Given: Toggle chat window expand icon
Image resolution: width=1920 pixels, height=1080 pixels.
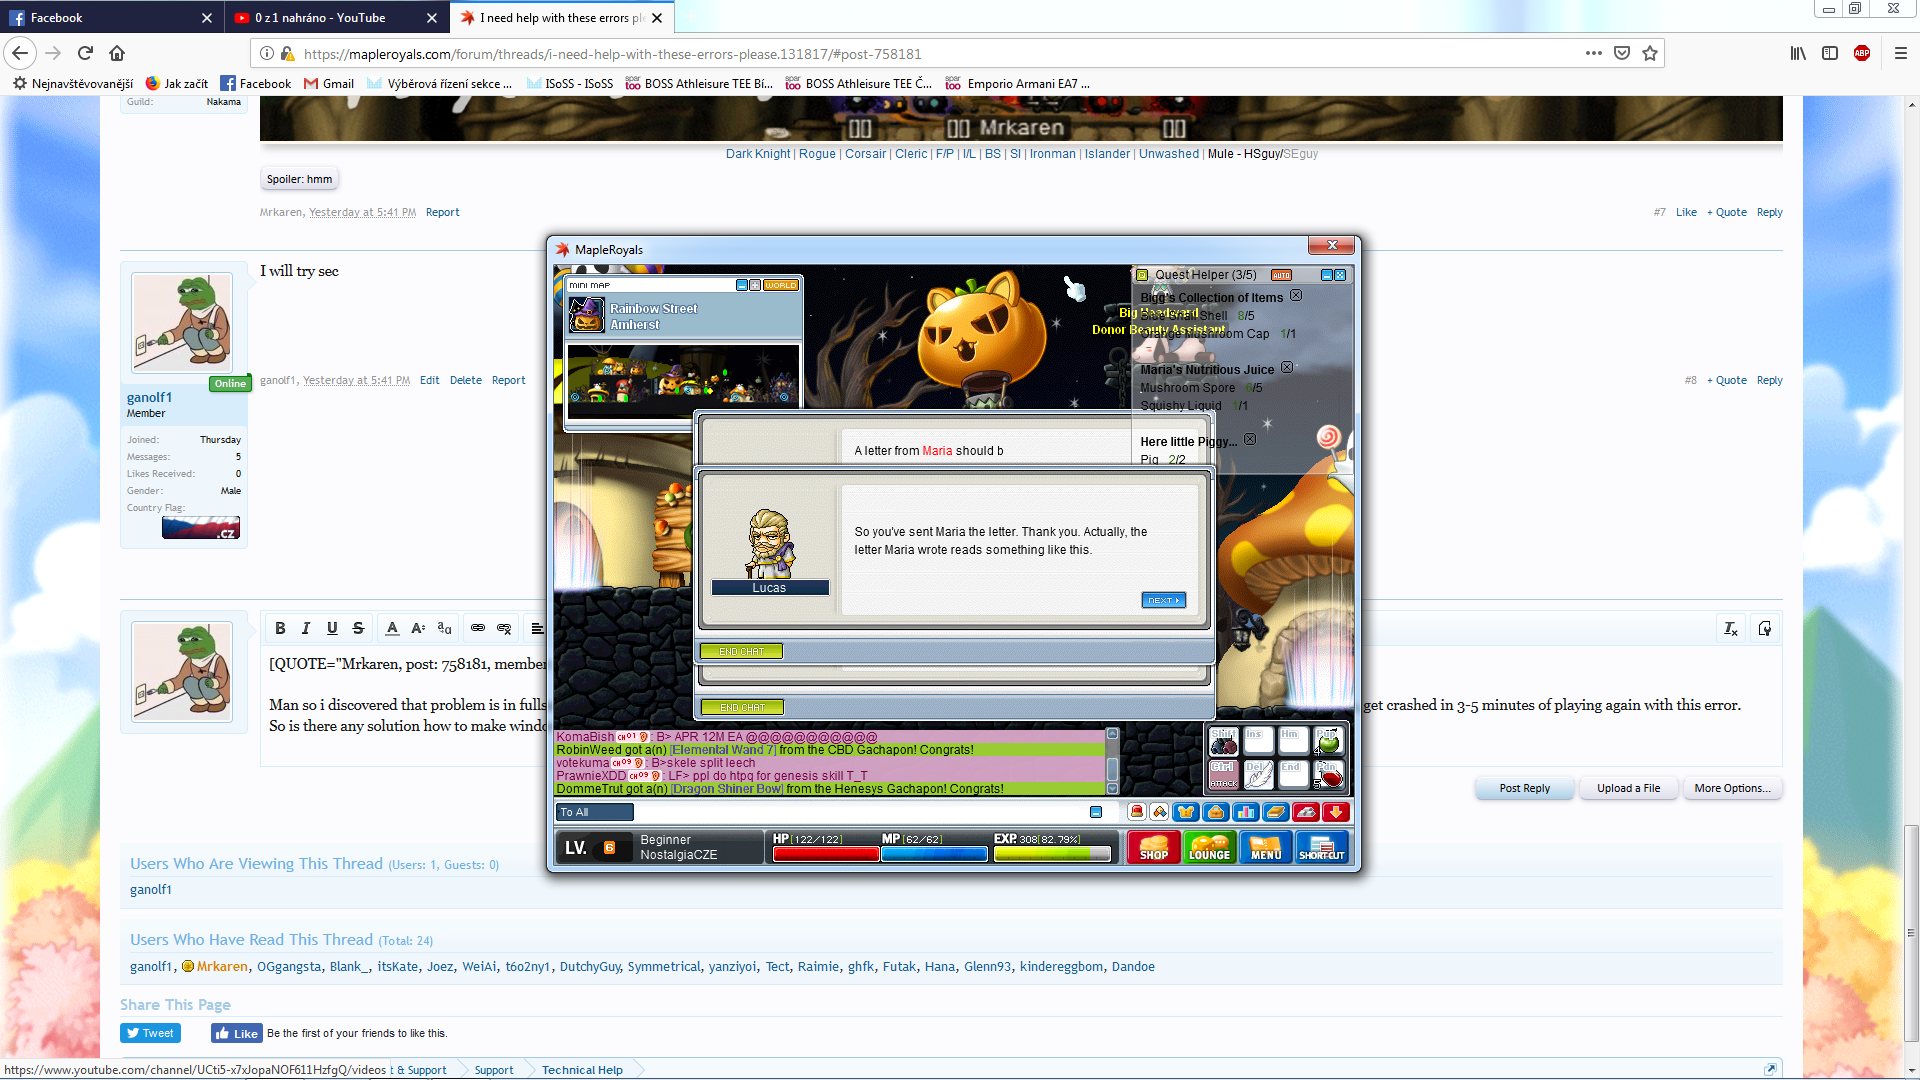Looking at the screenshot, I should (x=1096, y=812).
